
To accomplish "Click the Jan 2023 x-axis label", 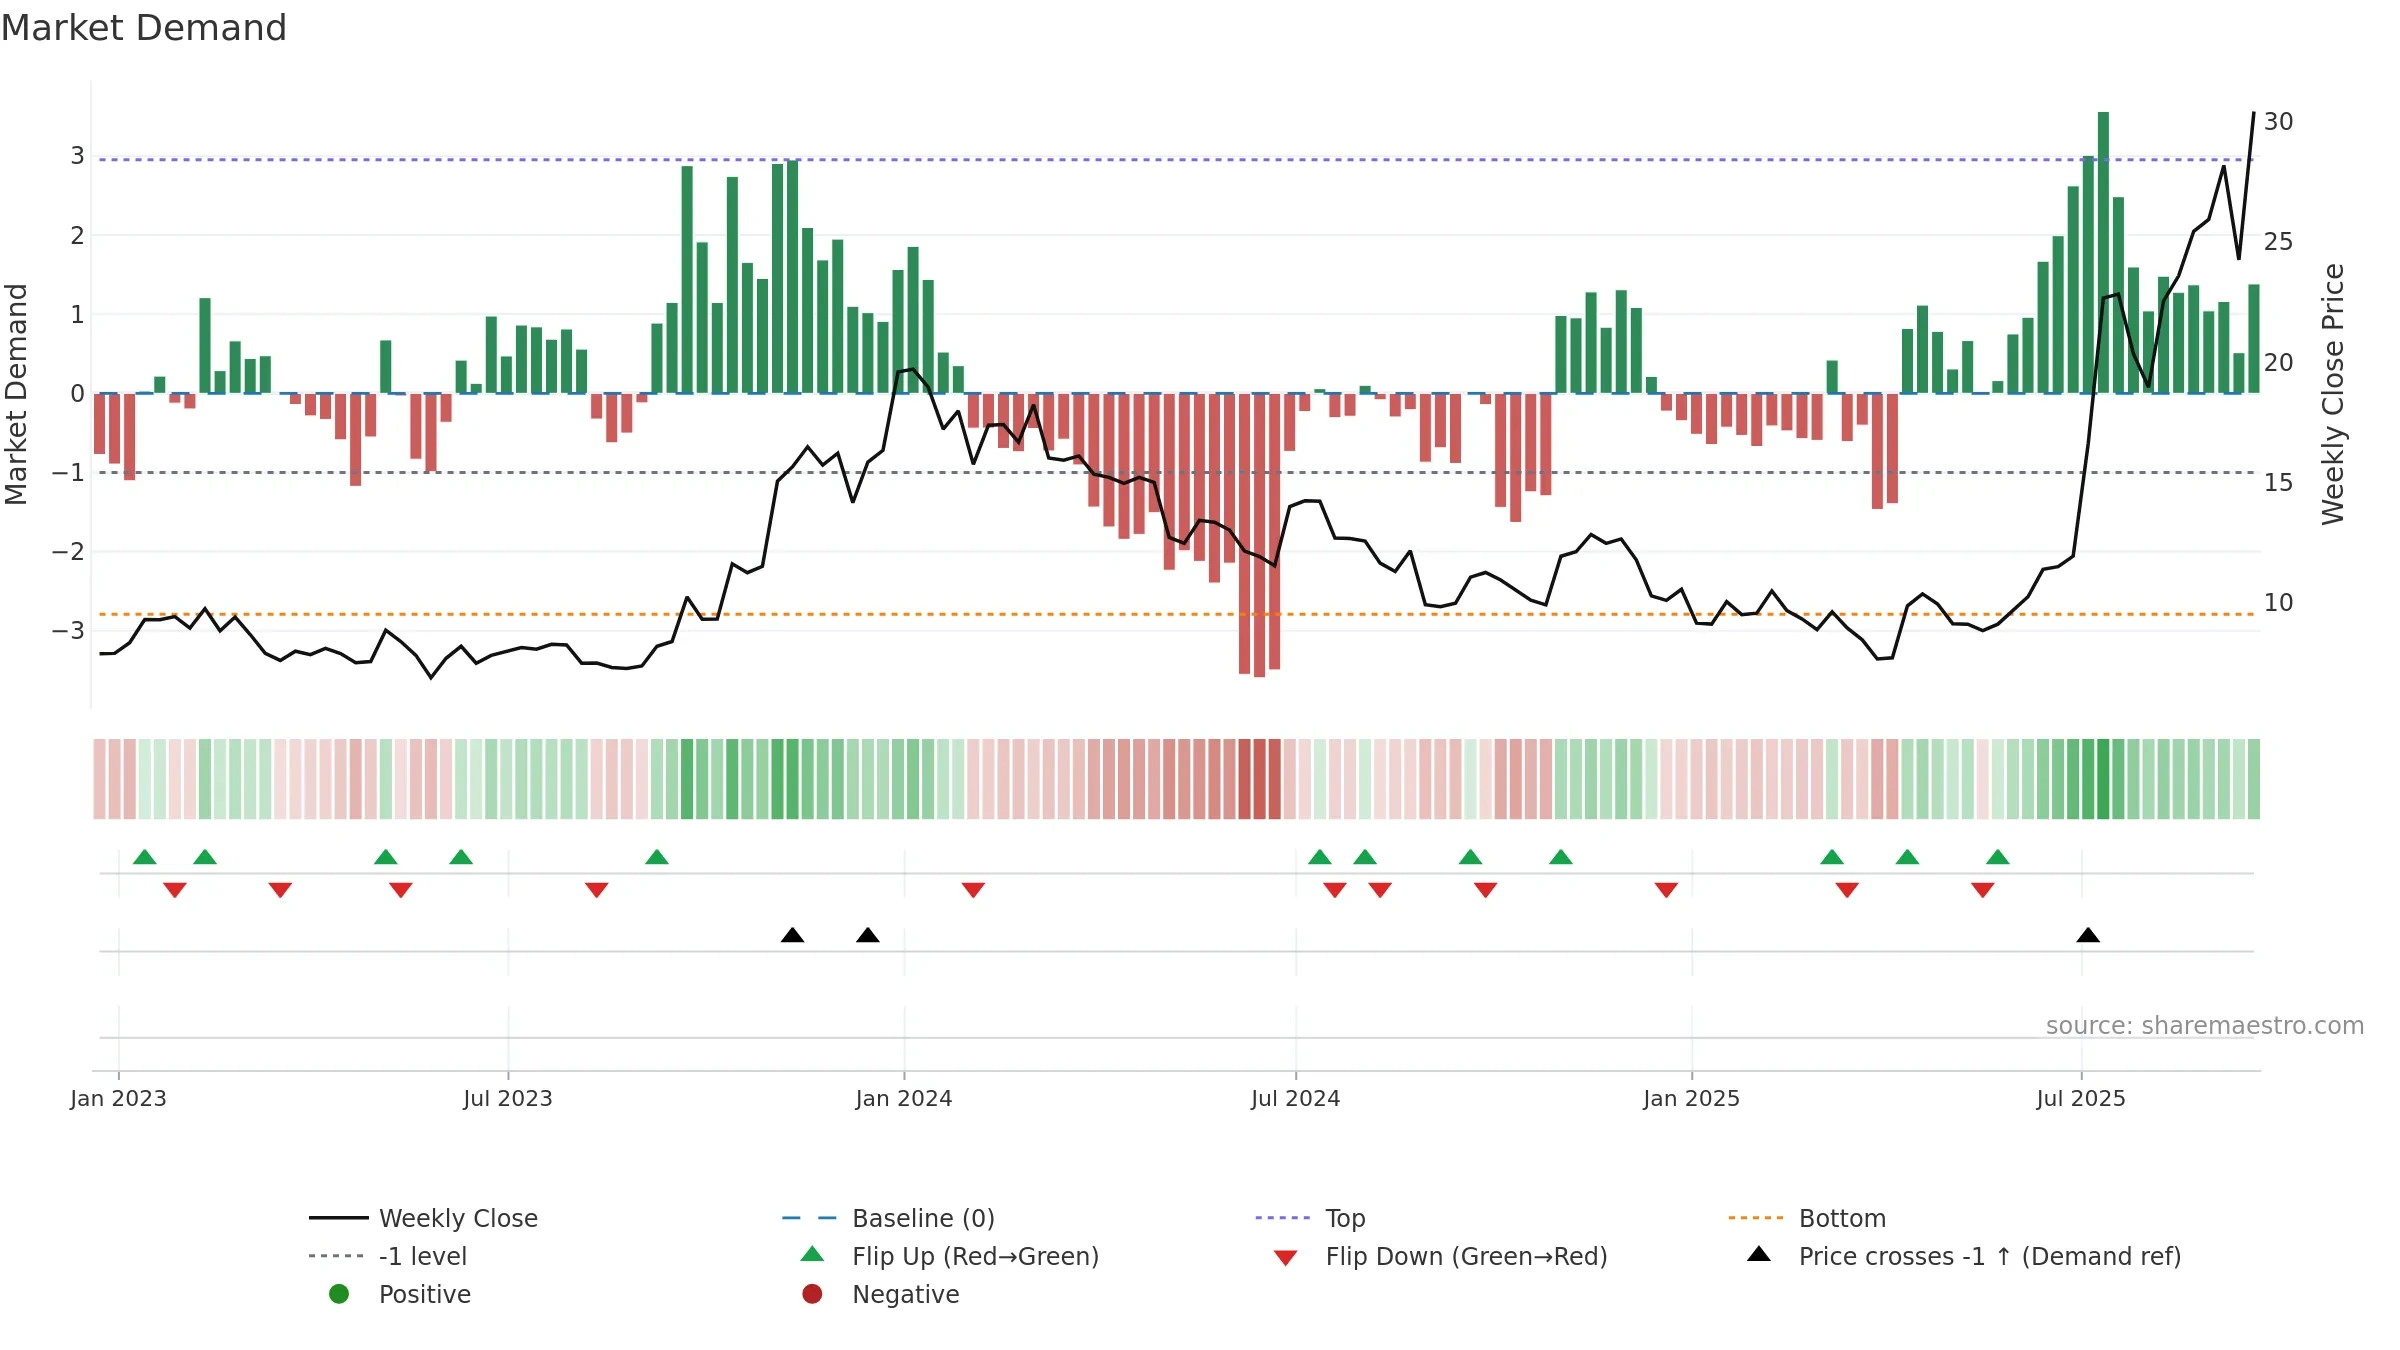I will [118, 1098].
